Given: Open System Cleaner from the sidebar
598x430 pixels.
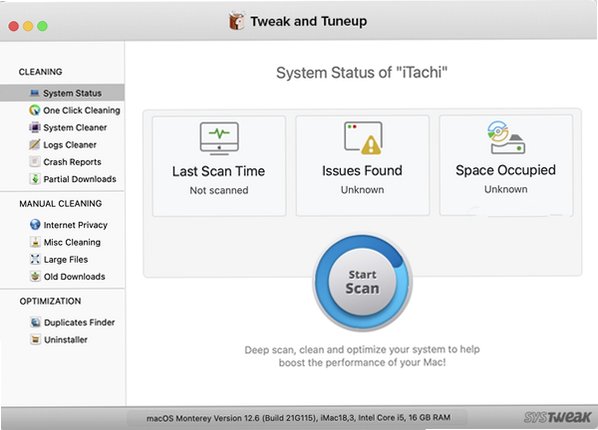Looking at the screenshot, I should pos(62,127).
